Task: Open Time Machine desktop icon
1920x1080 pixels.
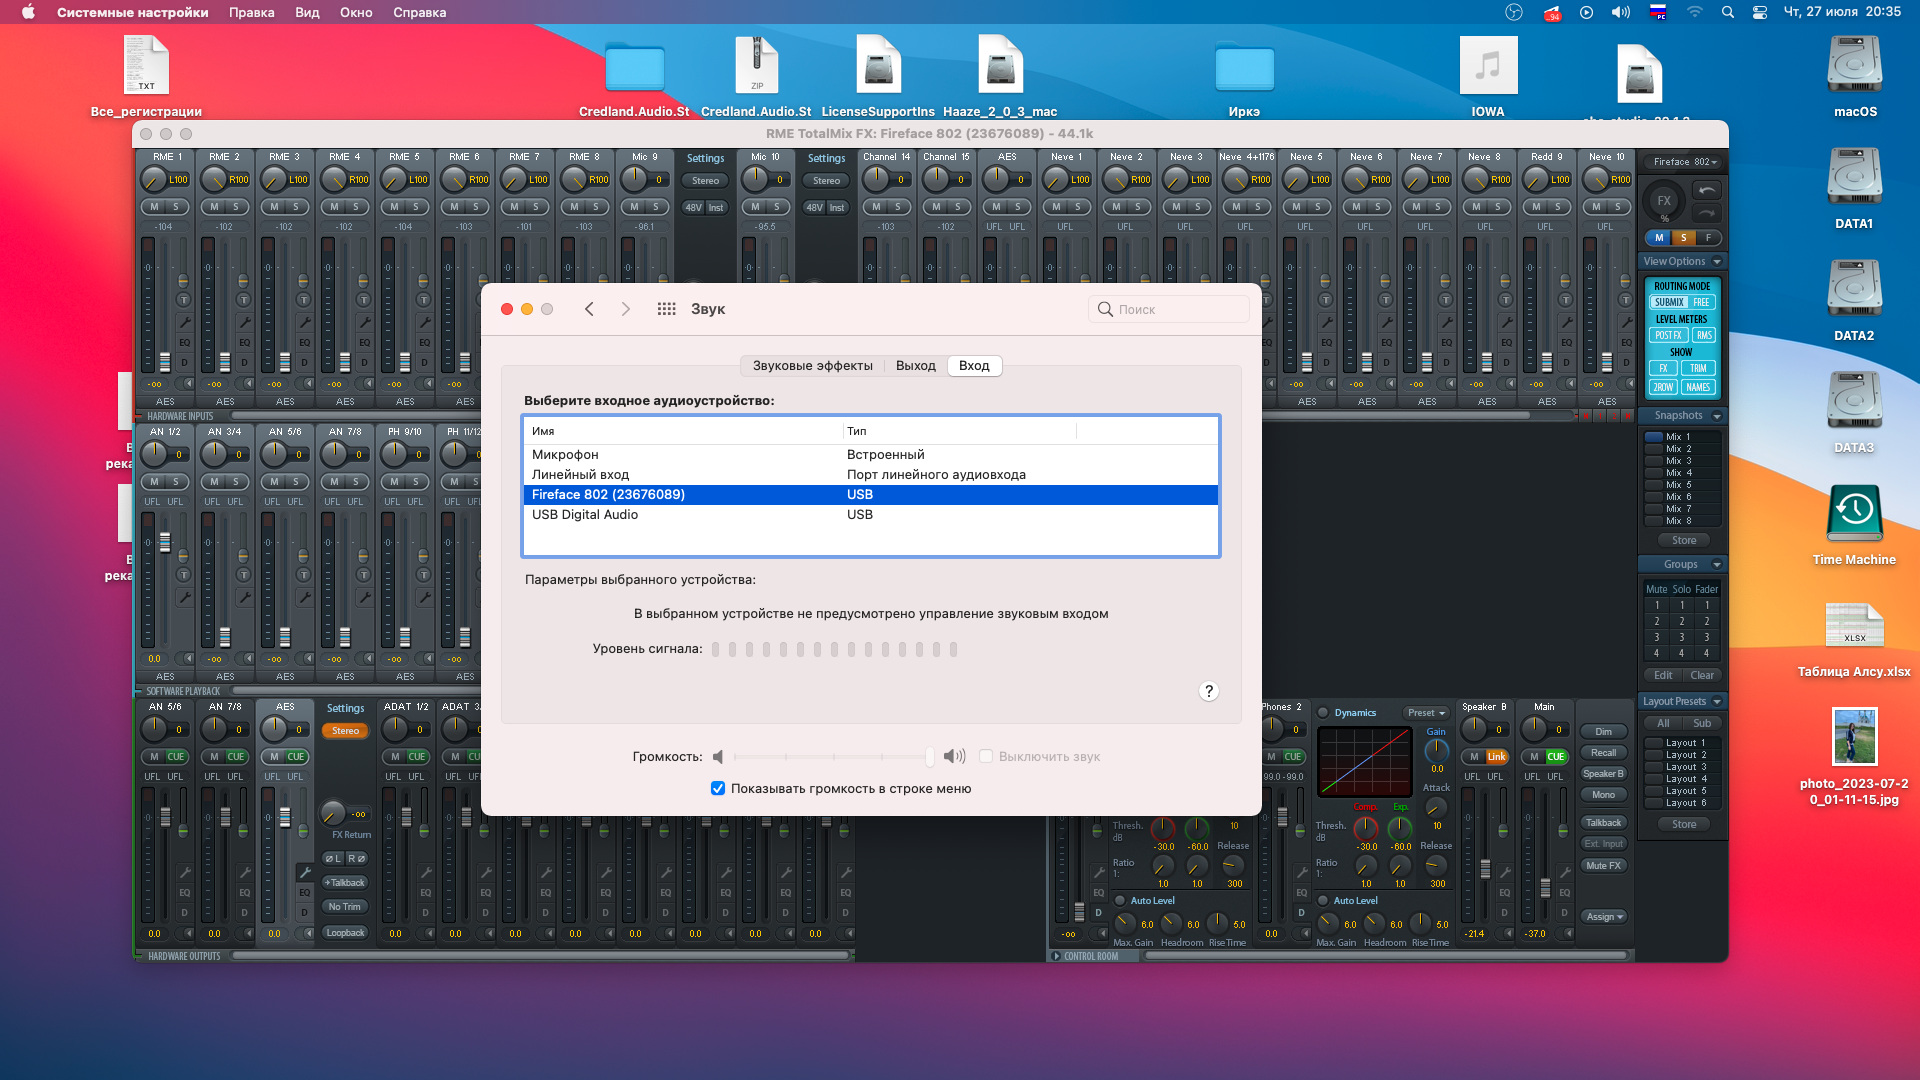Action: (x=1854, y=514)
